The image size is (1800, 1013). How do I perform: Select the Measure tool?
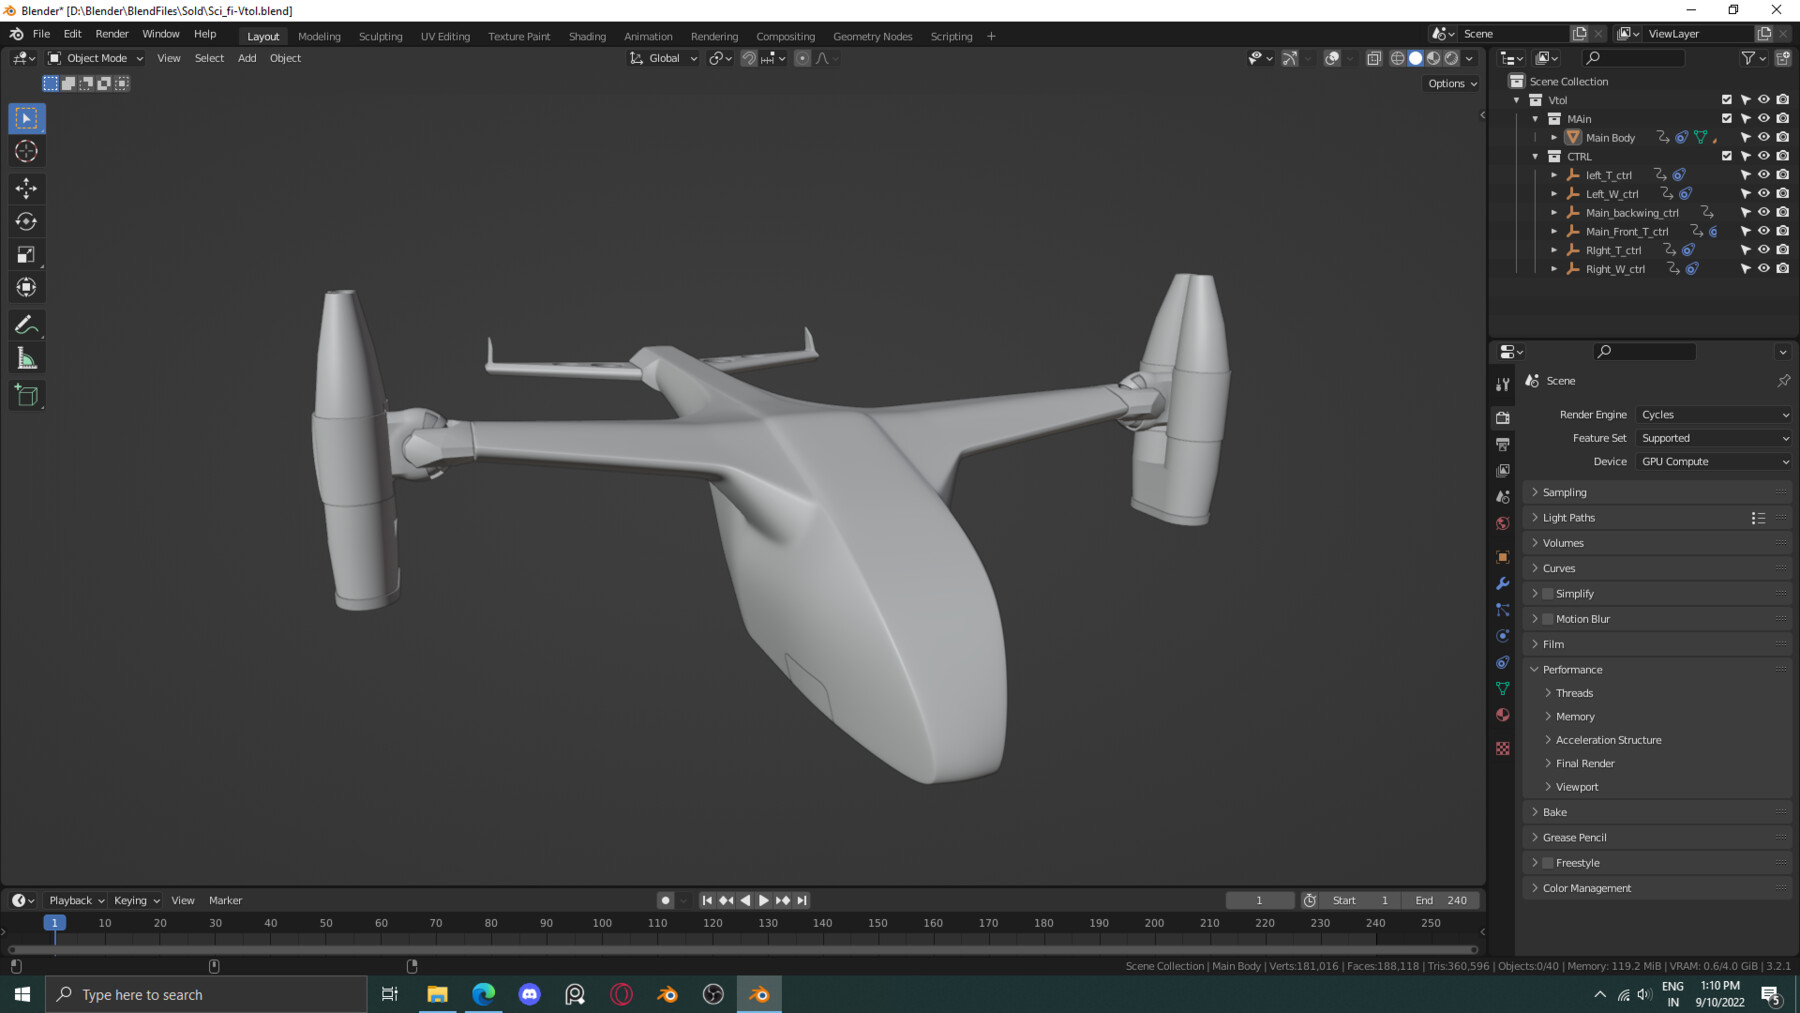tap(26, 356)
